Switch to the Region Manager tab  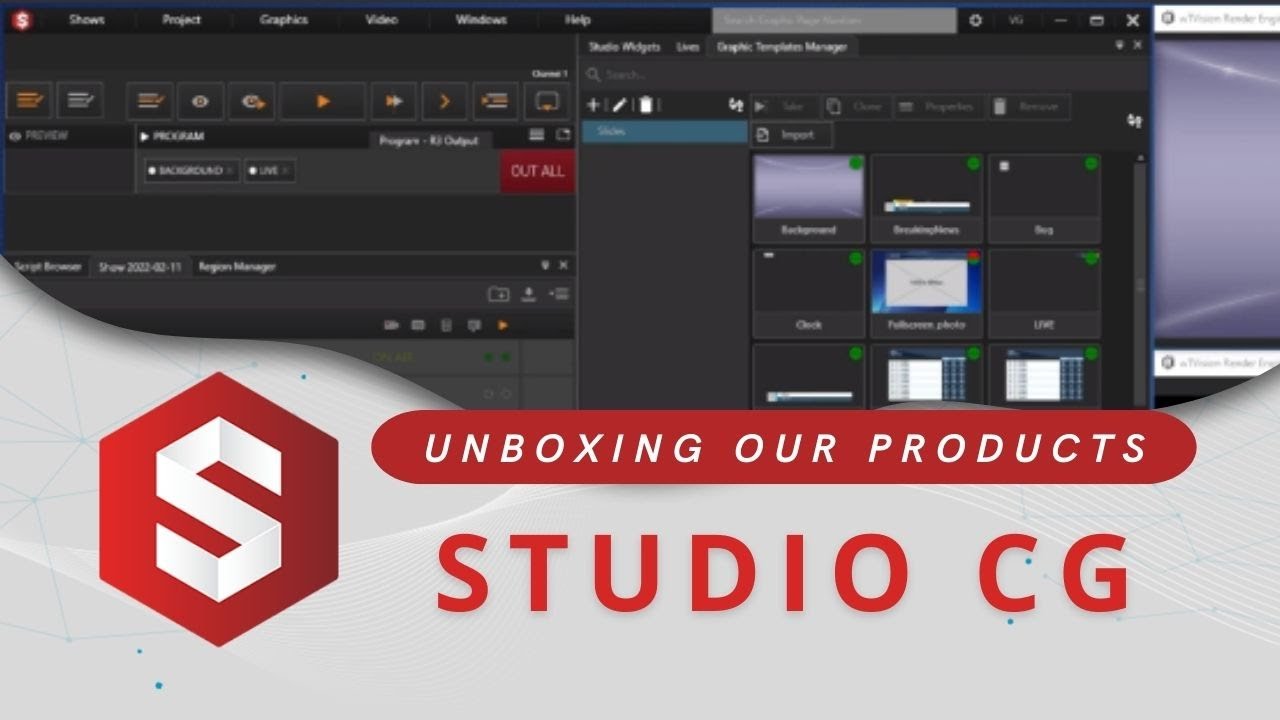[x=237, y=267]
